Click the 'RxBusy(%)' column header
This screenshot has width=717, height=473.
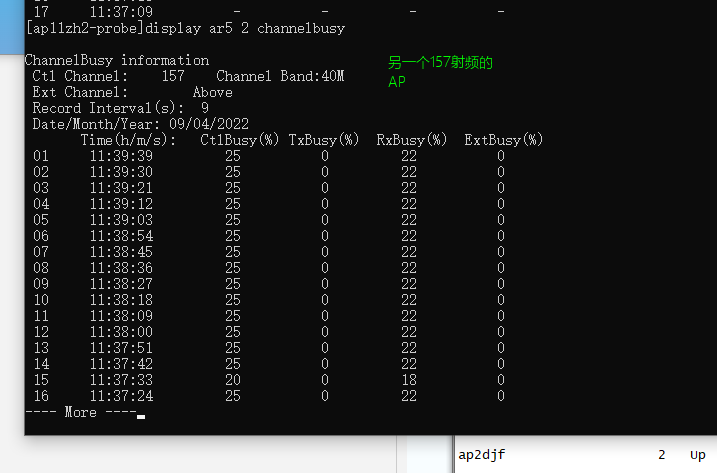coord(412,140)
